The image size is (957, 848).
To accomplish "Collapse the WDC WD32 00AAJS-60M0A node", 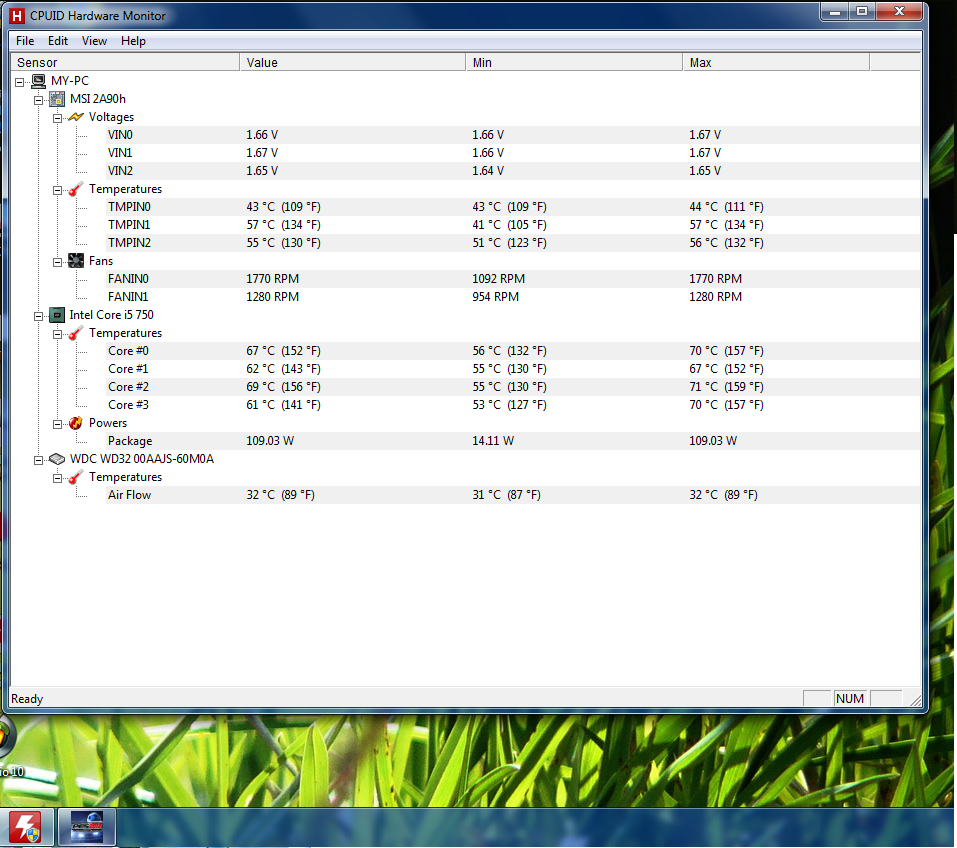I will click(x=38, y=460).
